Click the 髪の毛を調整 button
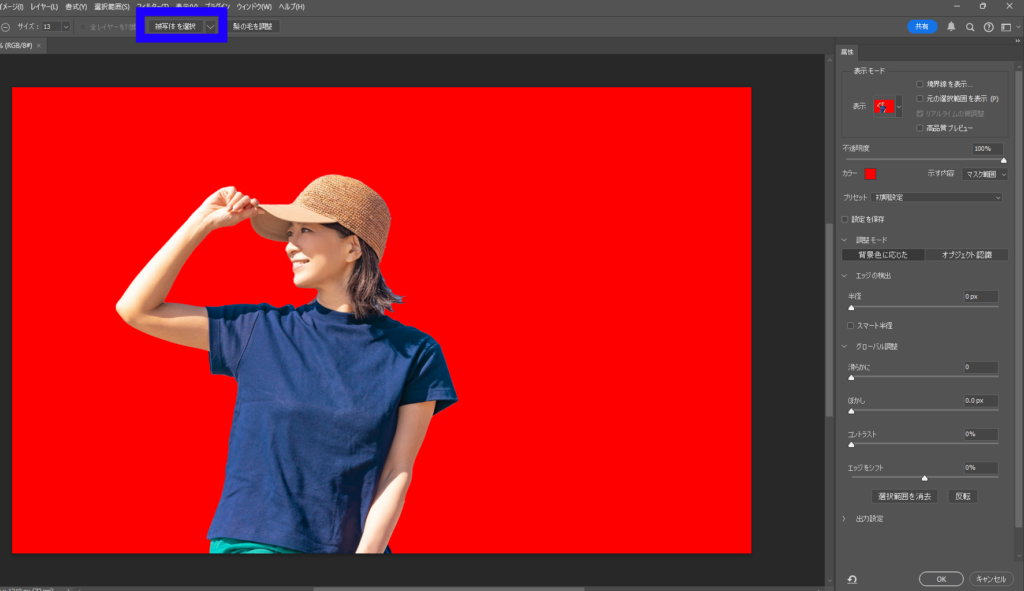 point(255,26)
